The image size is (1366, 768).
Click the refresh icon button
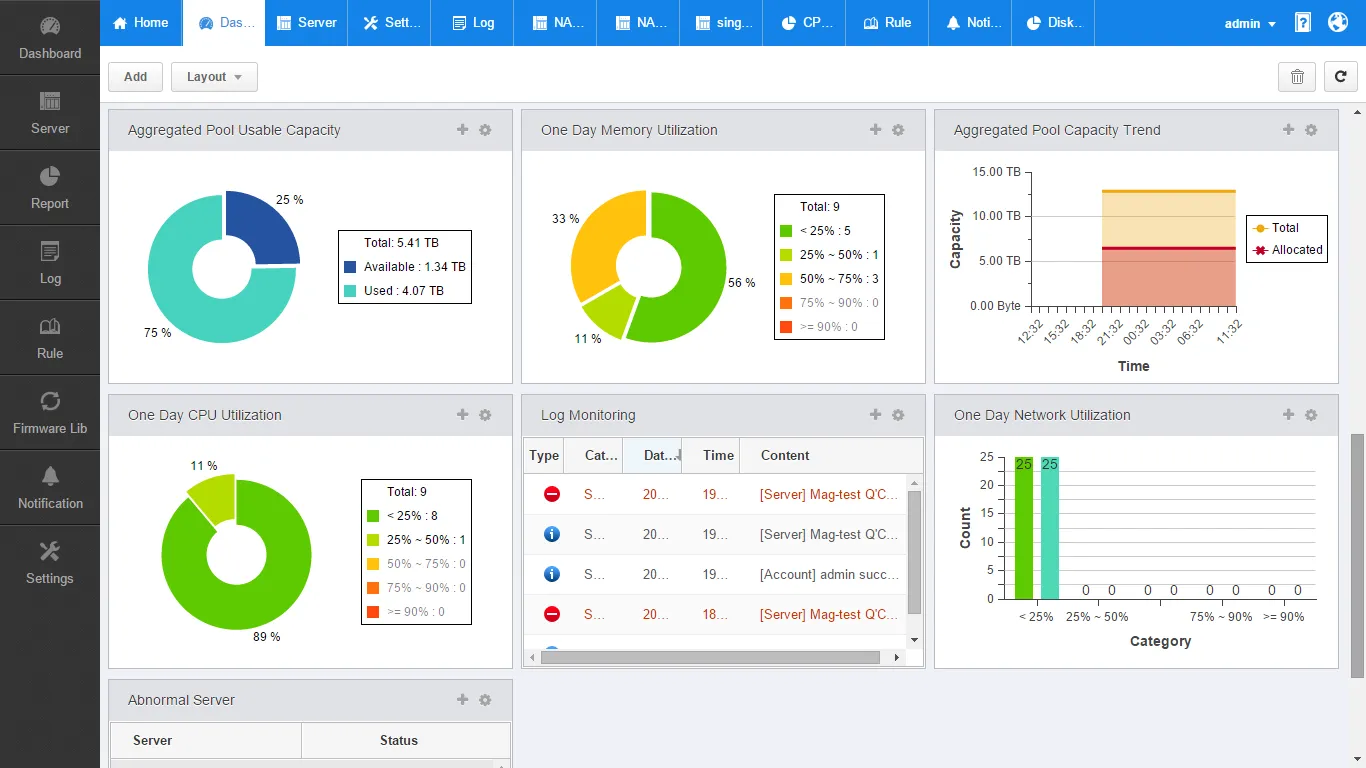click(x=1340, y=77)
